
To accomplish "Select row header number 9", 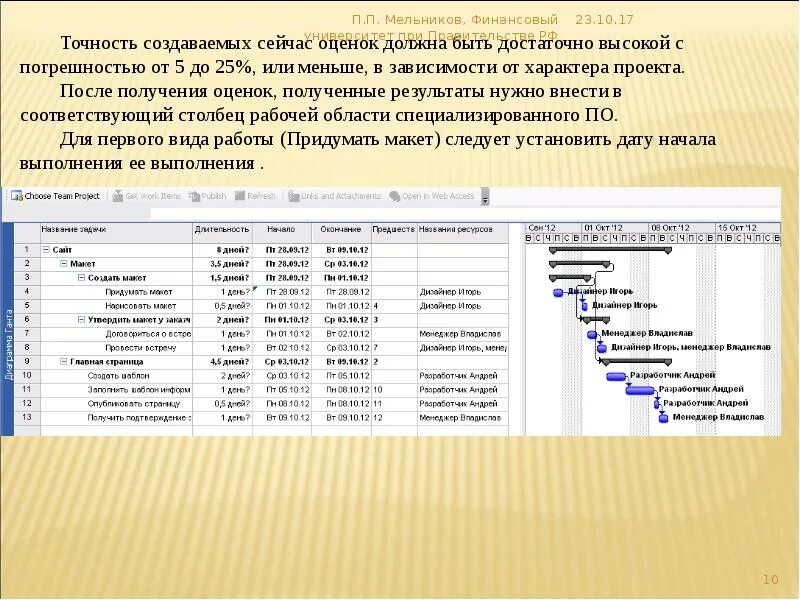I will [x=27, y=362].
